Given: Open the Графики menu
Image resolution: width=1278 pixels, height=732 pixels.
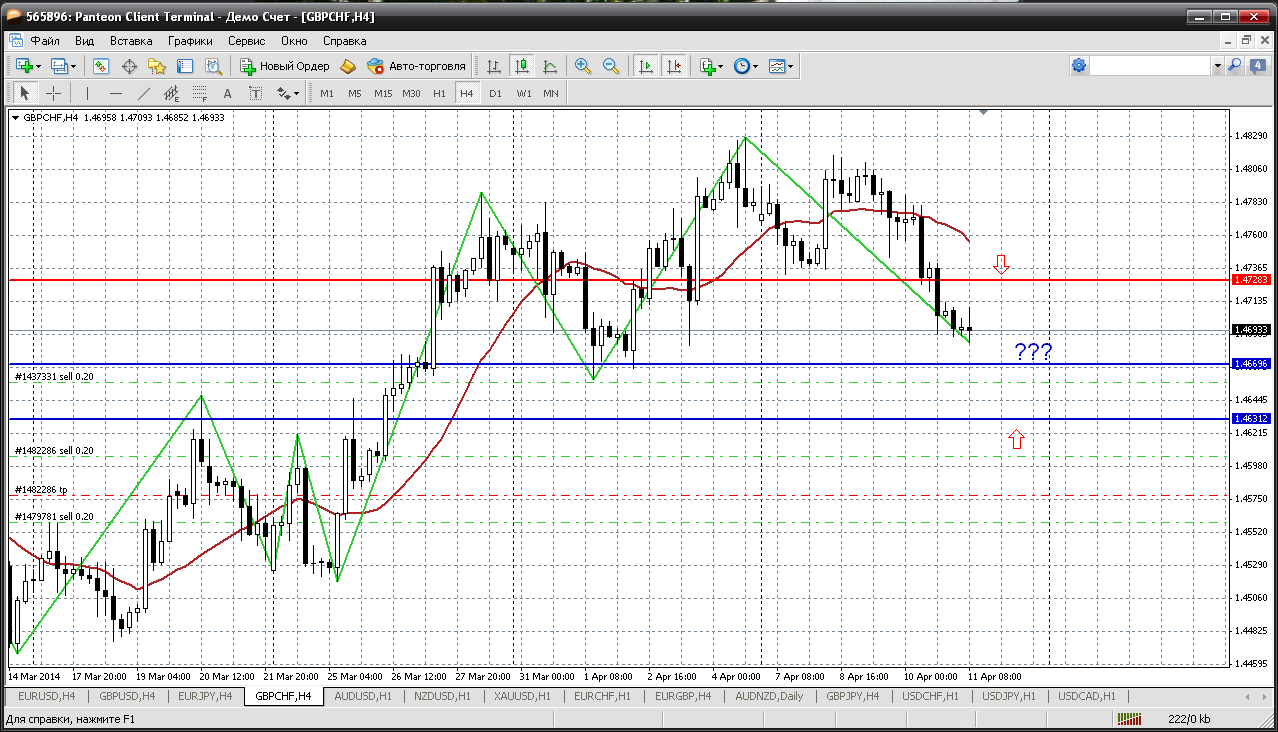Looking at the screenshot, I should pos(190,41).
